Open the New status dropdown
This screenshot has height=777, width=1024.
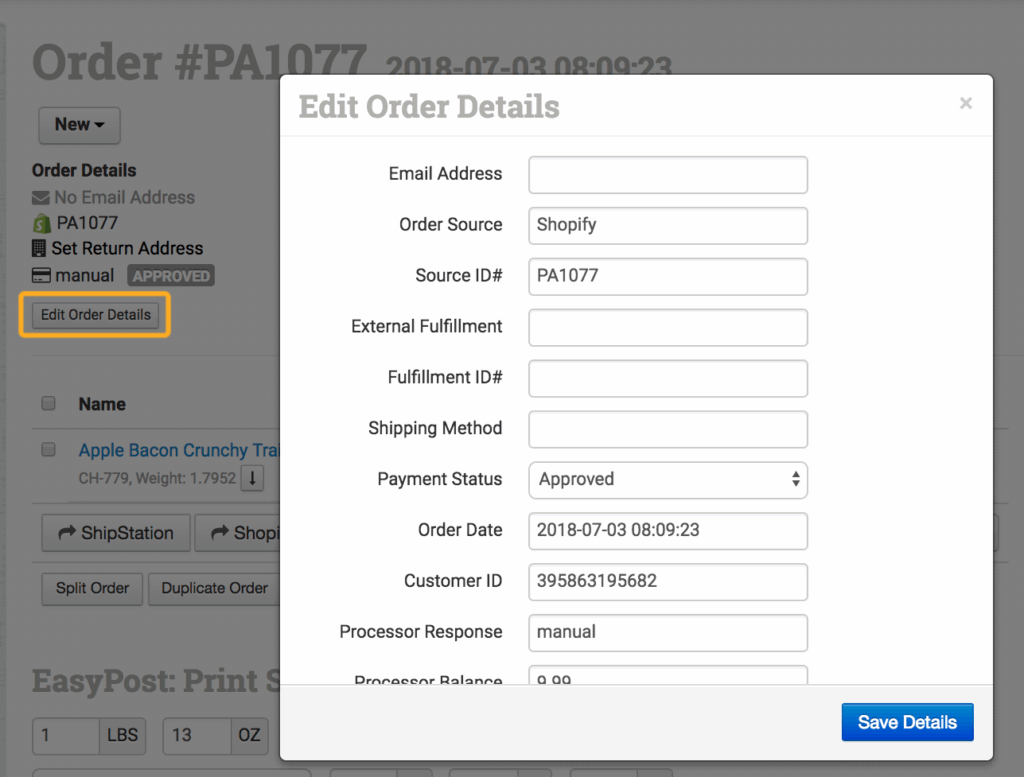[x=79, y=125]
